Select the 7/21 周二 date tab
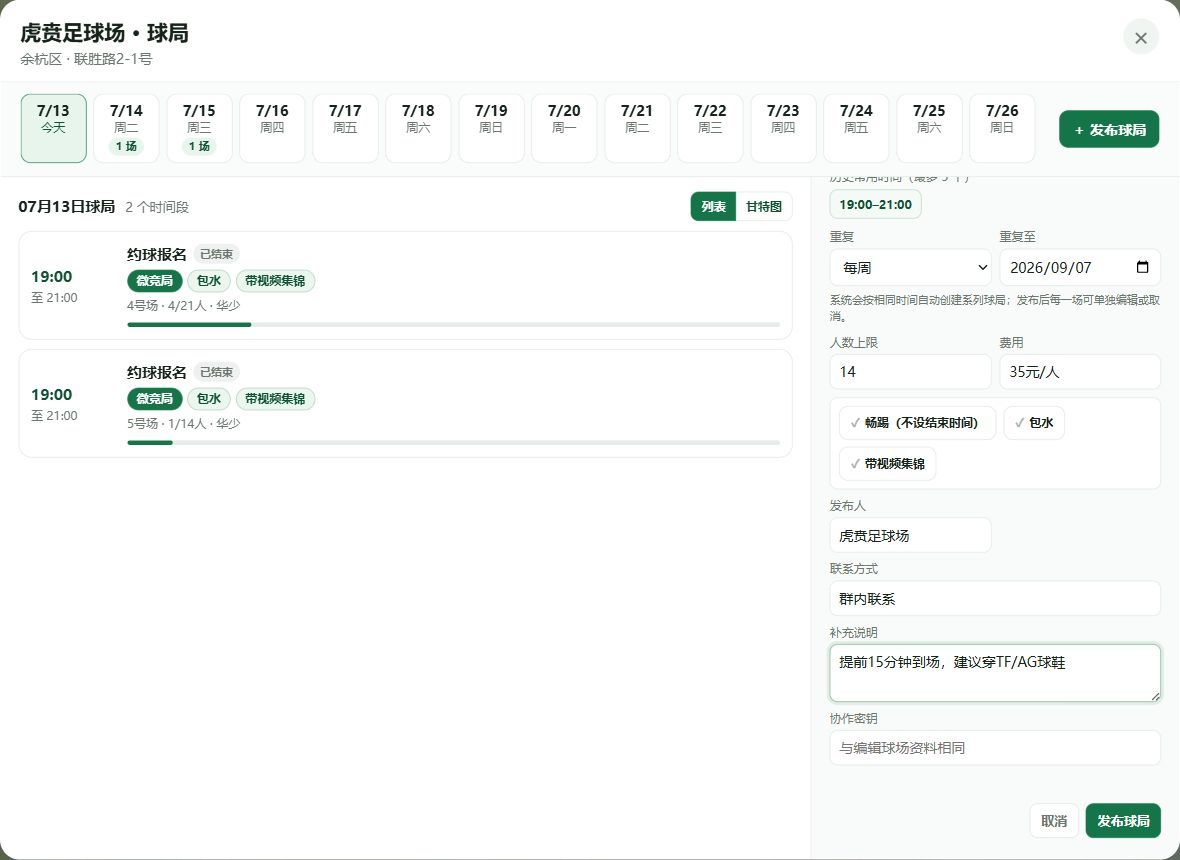 (637, 128)
